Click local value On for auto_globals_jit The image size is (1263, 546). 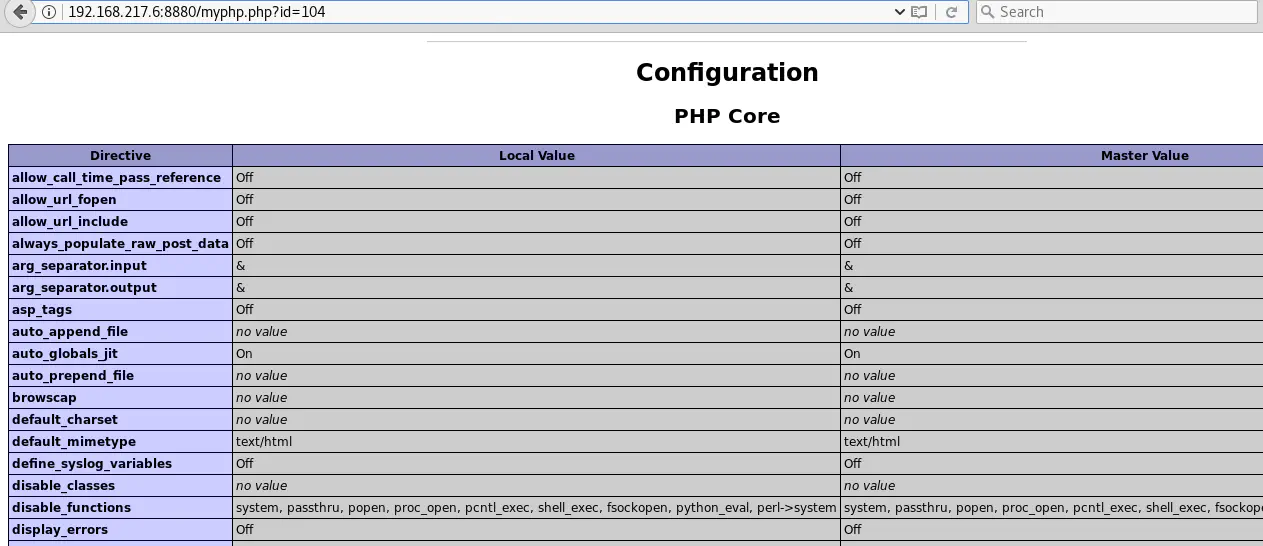tap(244, 353)
